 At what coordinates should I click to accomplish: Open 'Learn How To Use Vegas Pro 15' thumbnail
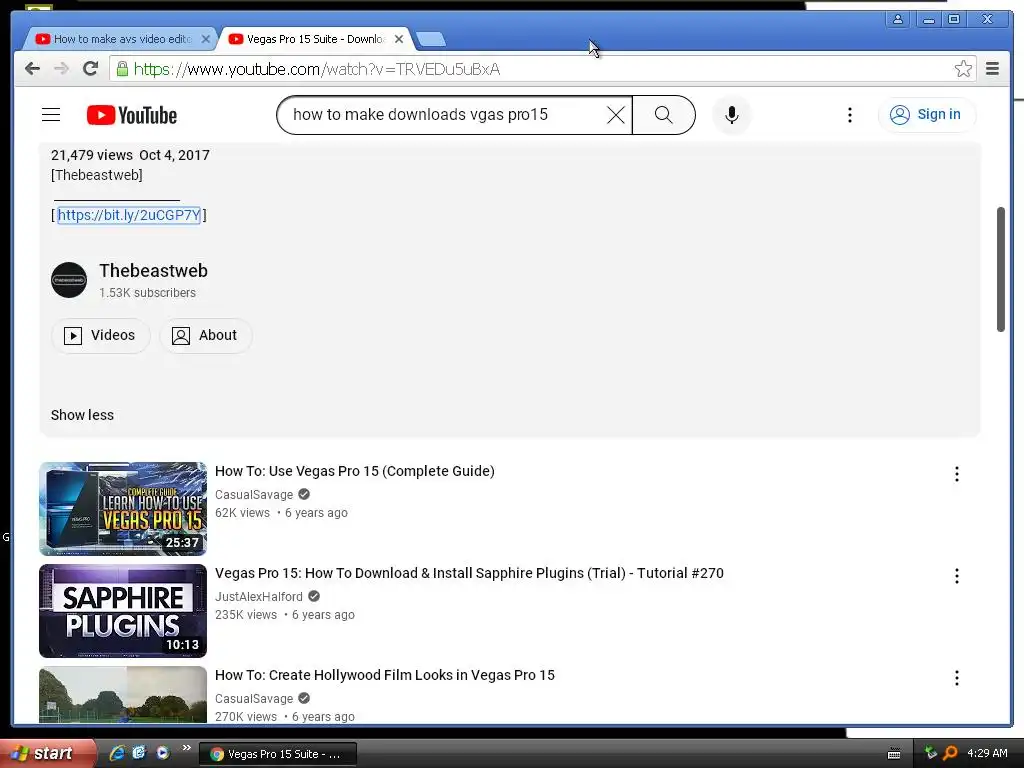click(x=123, y=509)
